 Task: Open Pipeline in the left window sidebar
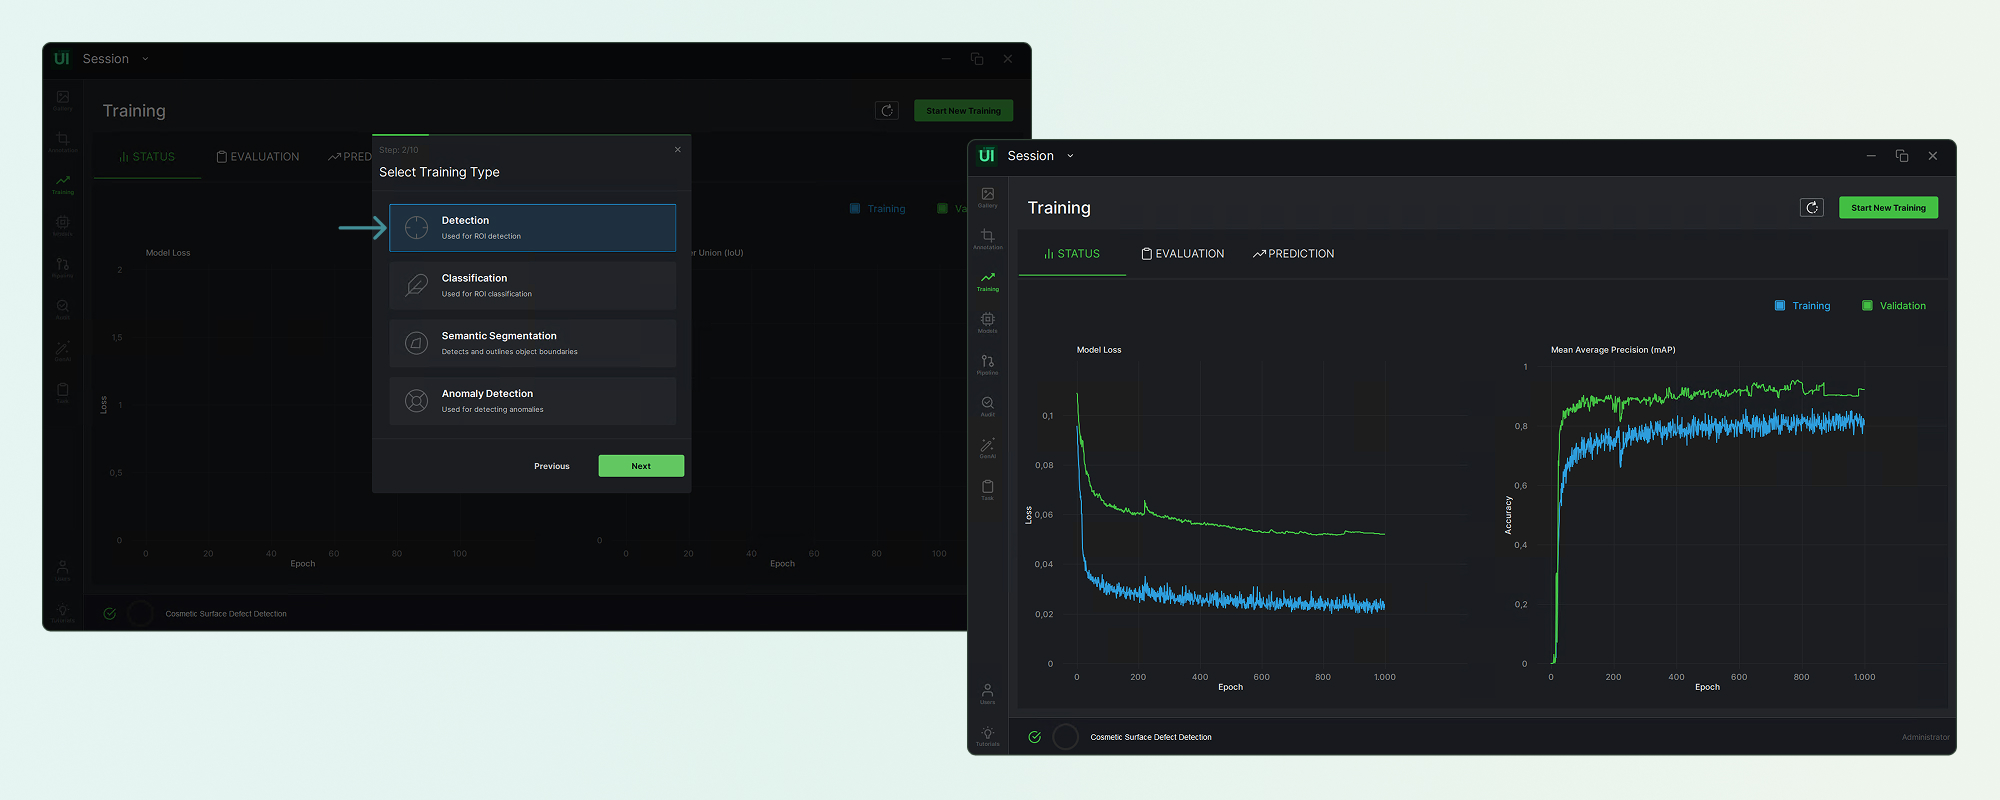(x=62, y=268)
